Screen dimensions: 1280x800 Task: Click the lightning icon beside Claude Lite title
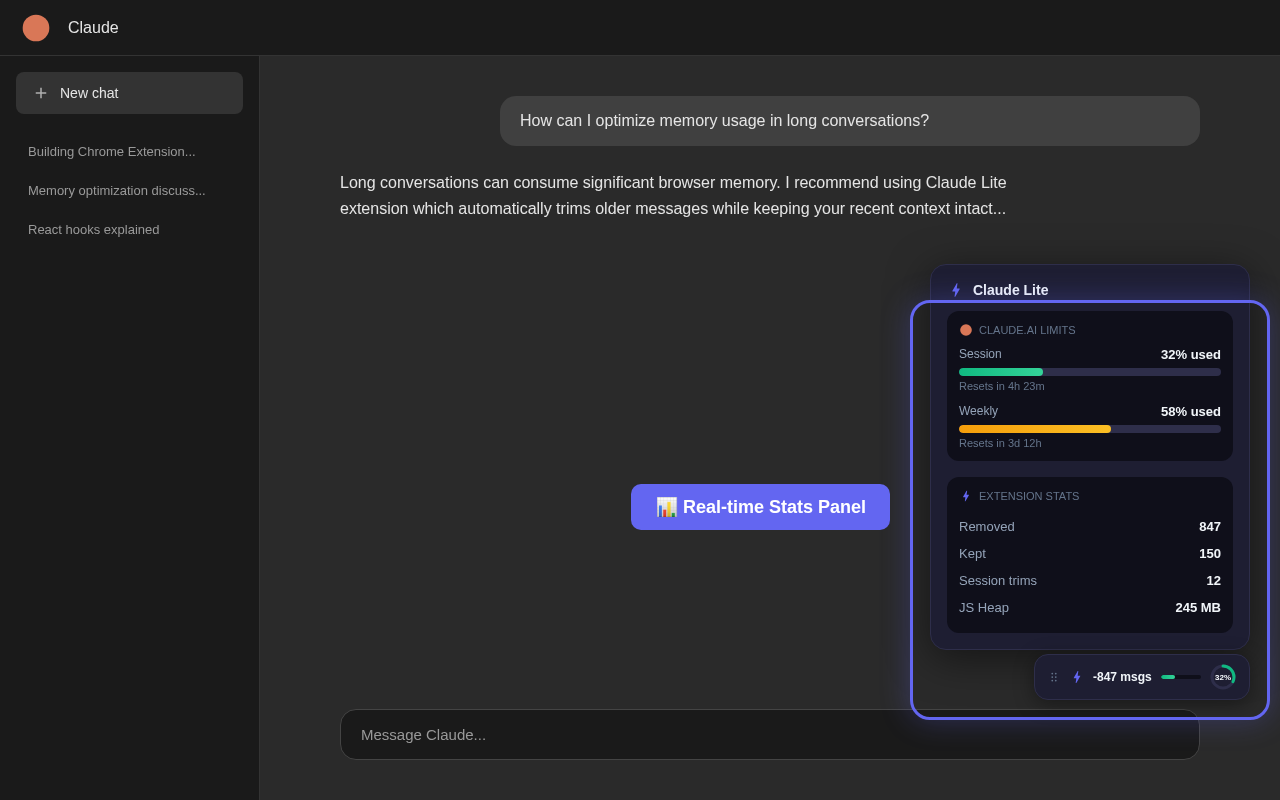956,290
